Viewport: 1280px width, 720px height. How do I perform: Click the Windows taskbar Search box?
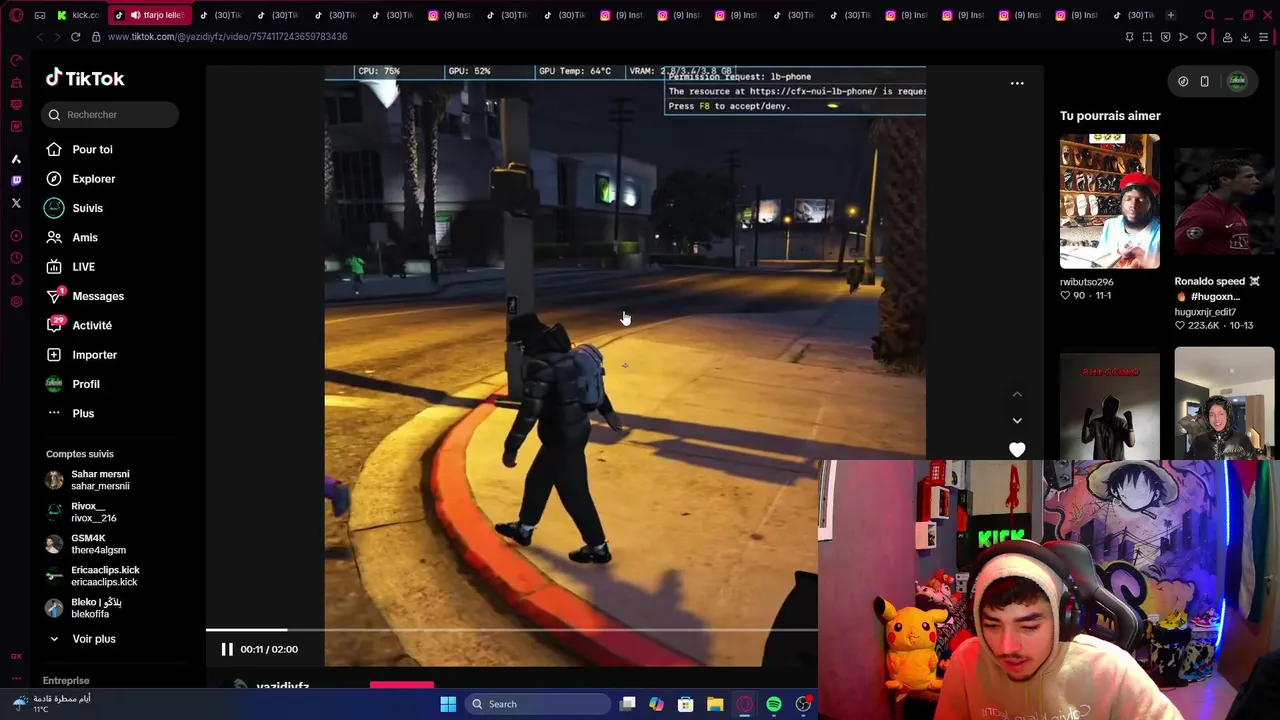click(x=538, y=704)
